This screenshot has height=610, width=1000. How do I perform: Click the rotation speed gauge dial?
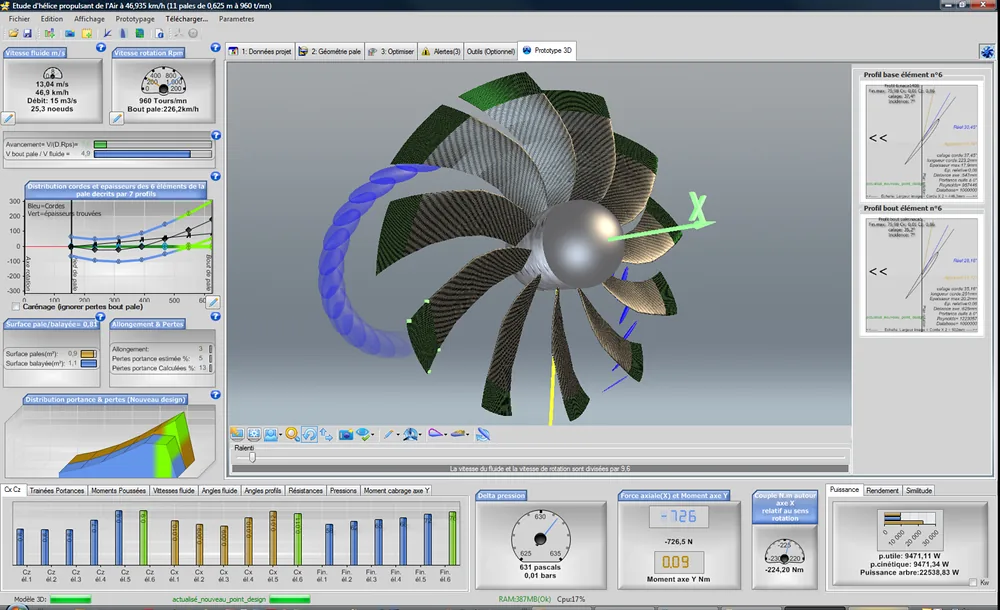pyautogui.click(x=163, y=81)
